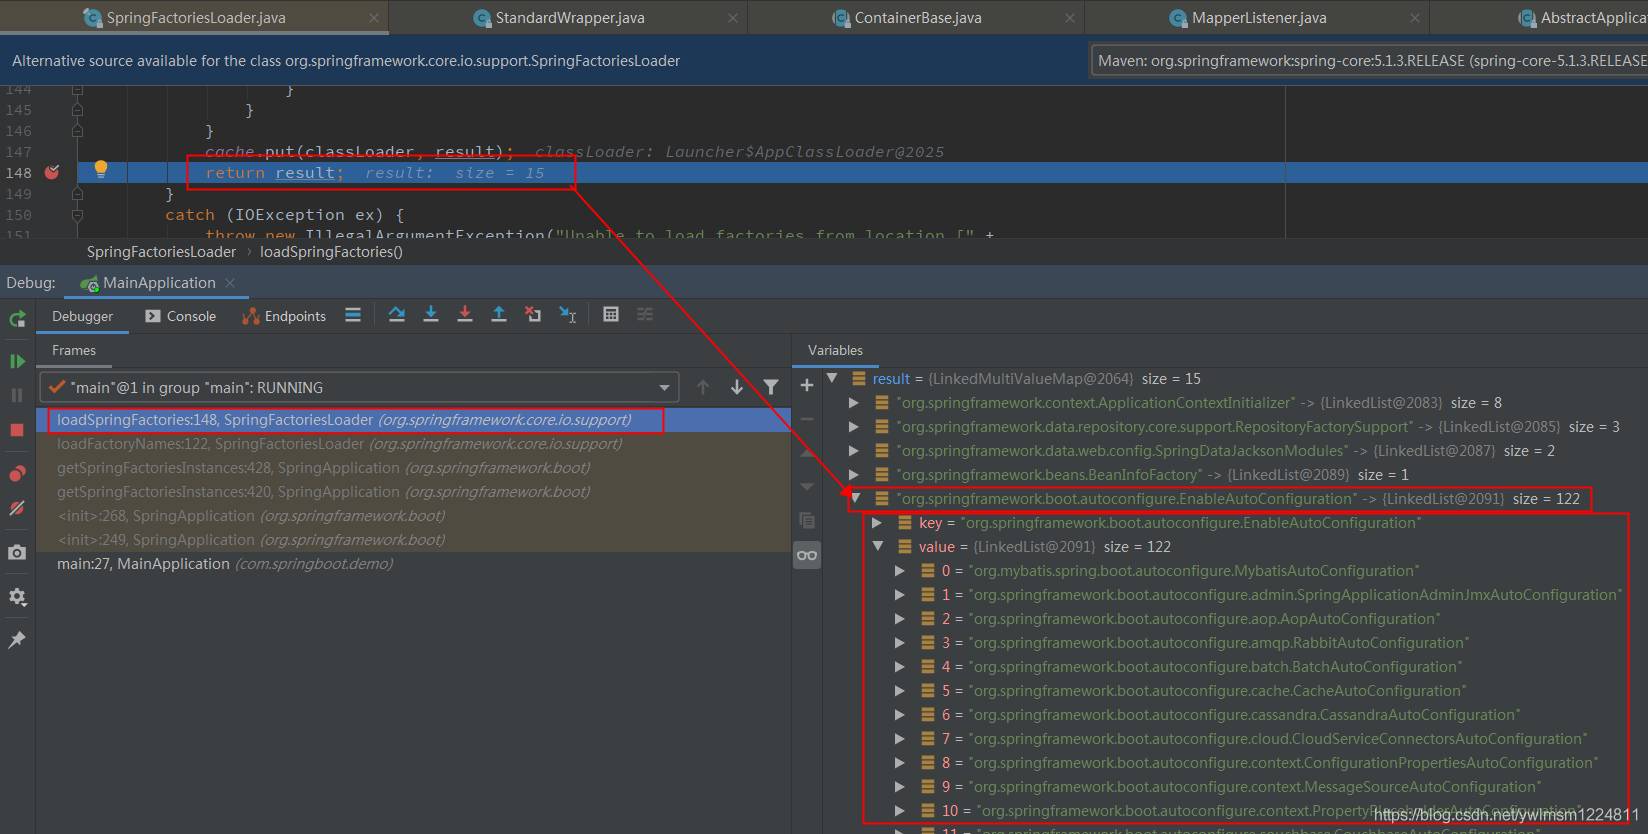Switch to SpringFactoriesLoader.java tab
1648x834 pixels.
coord(196,18)
